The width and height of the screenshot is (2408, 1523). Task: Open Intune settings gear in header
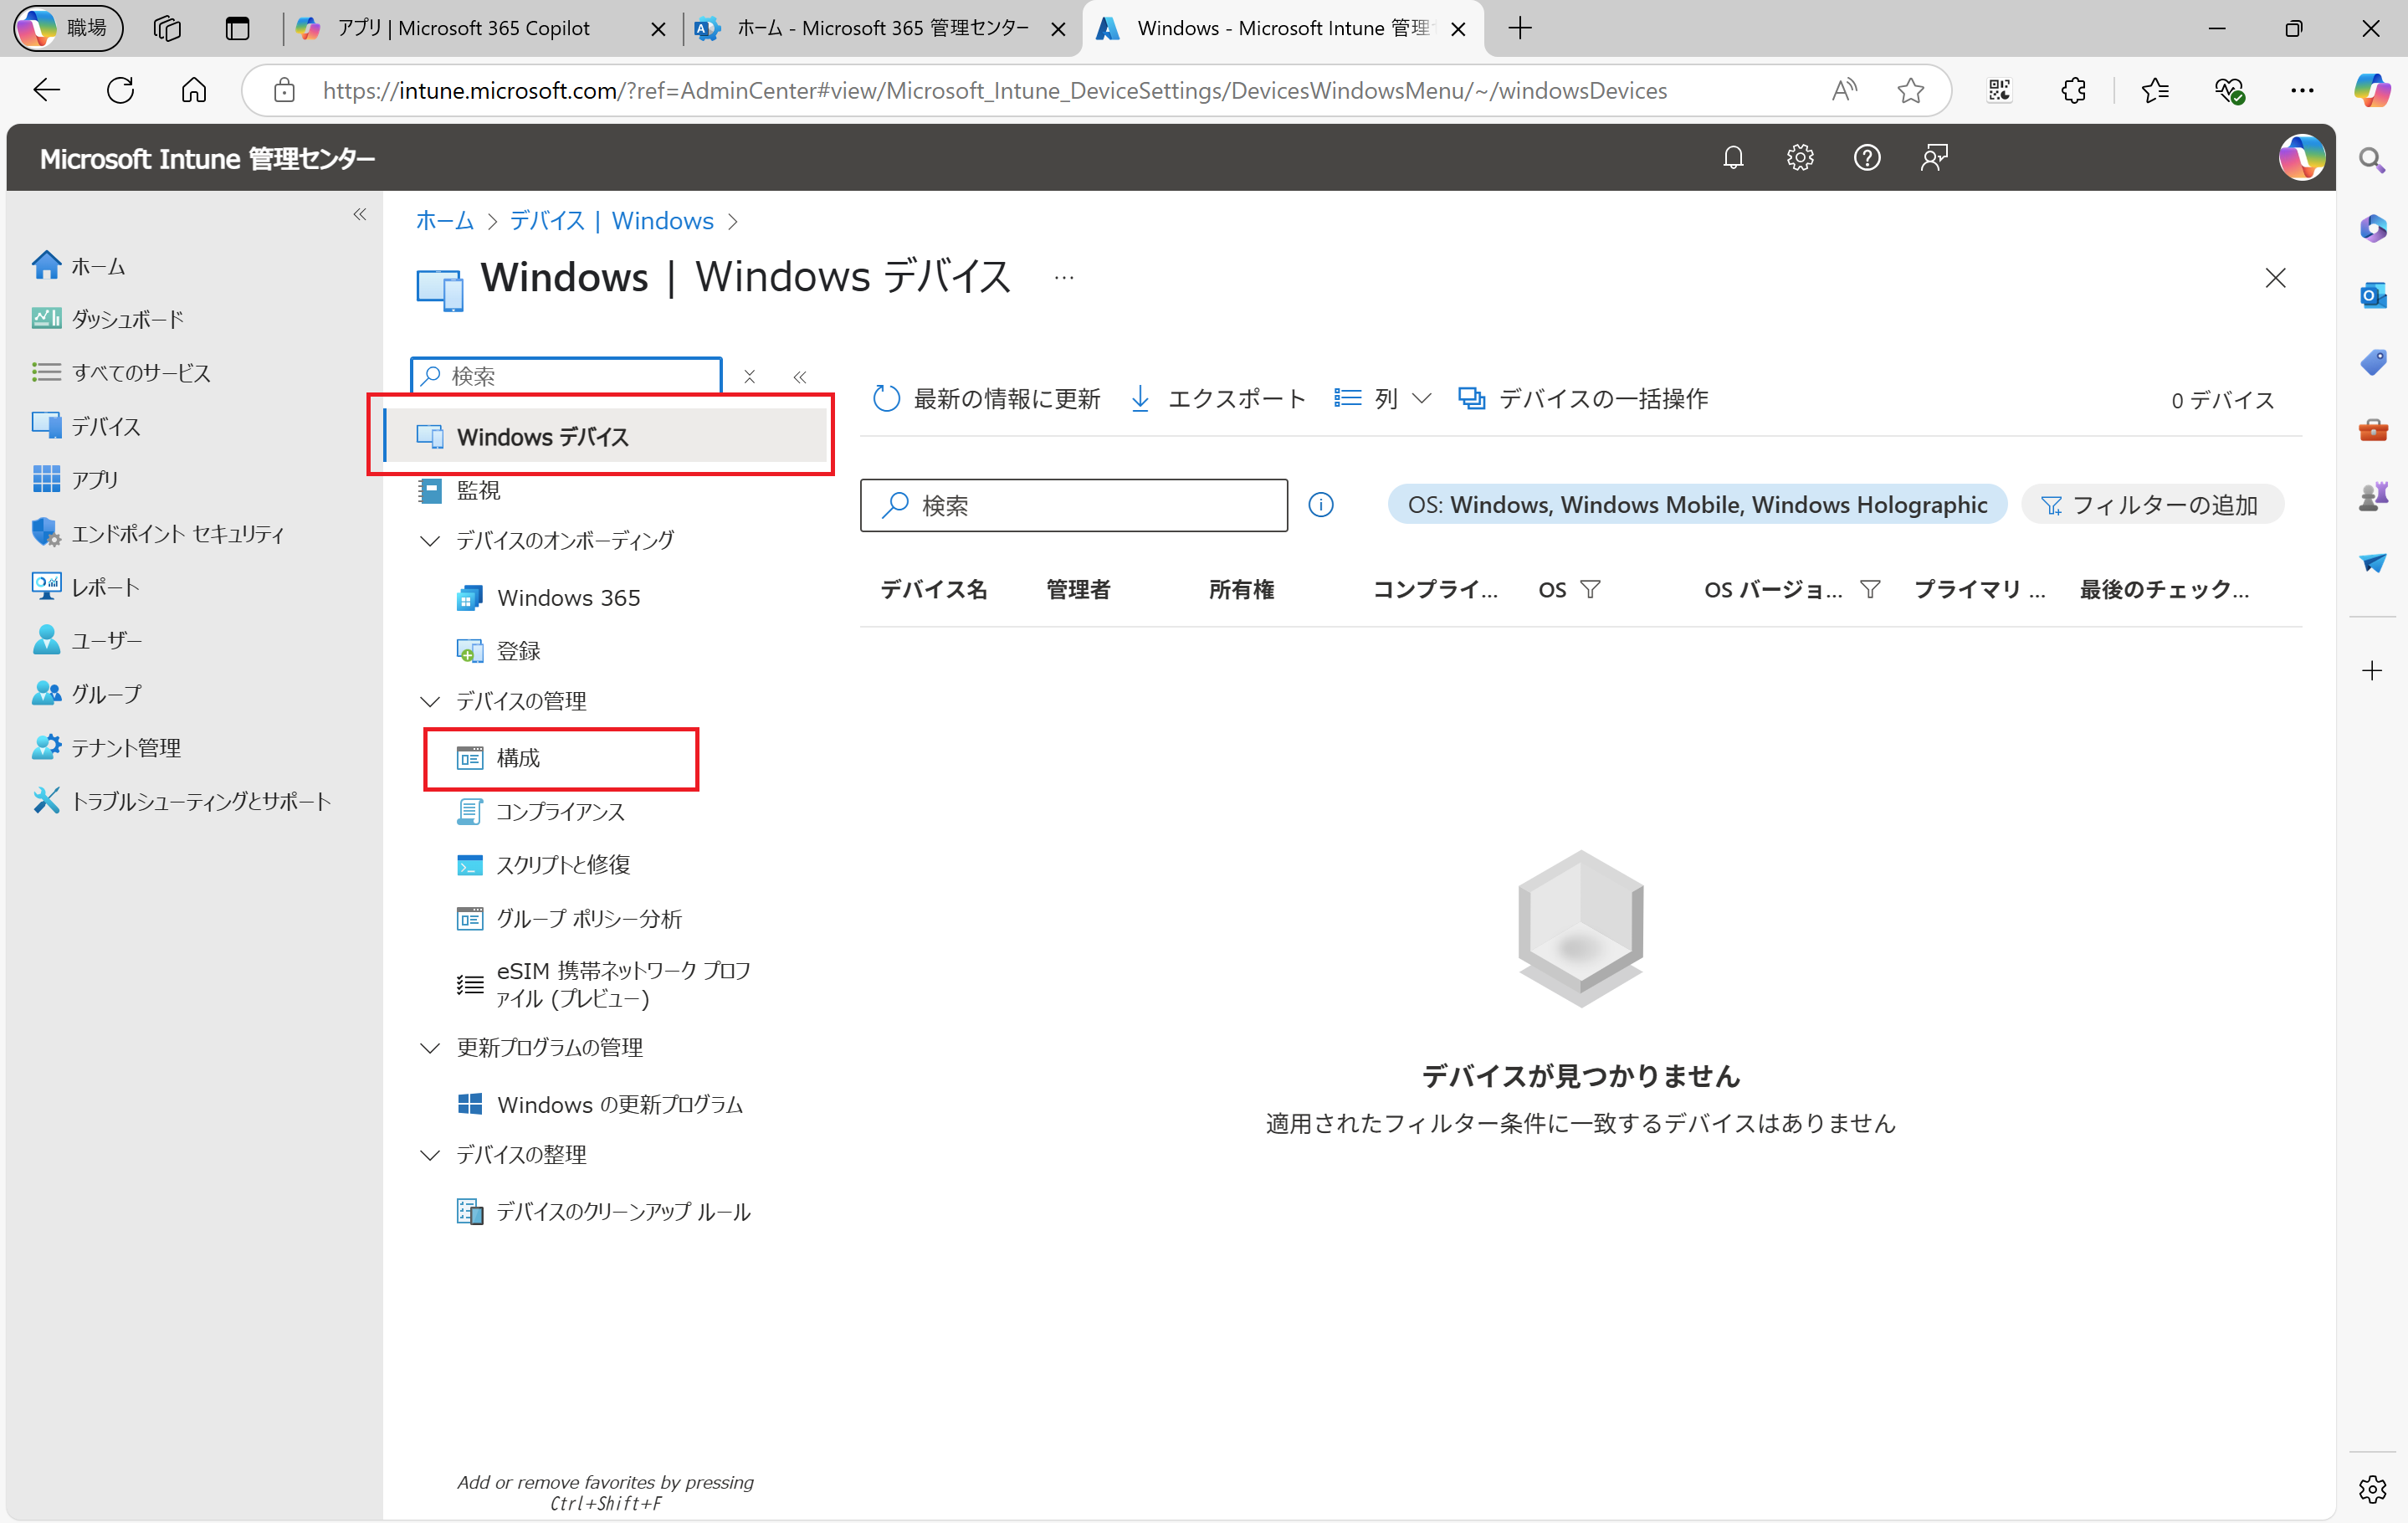point(1800,157)
